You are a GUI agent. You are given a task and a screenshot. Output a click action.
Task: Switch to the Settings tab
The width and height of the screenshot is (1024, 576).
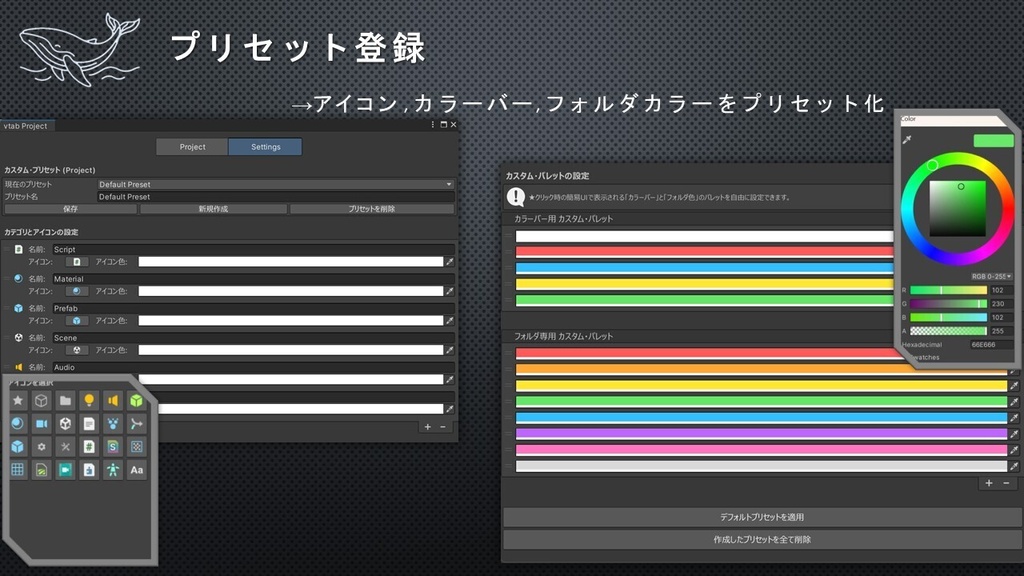[x=265, y=147]
